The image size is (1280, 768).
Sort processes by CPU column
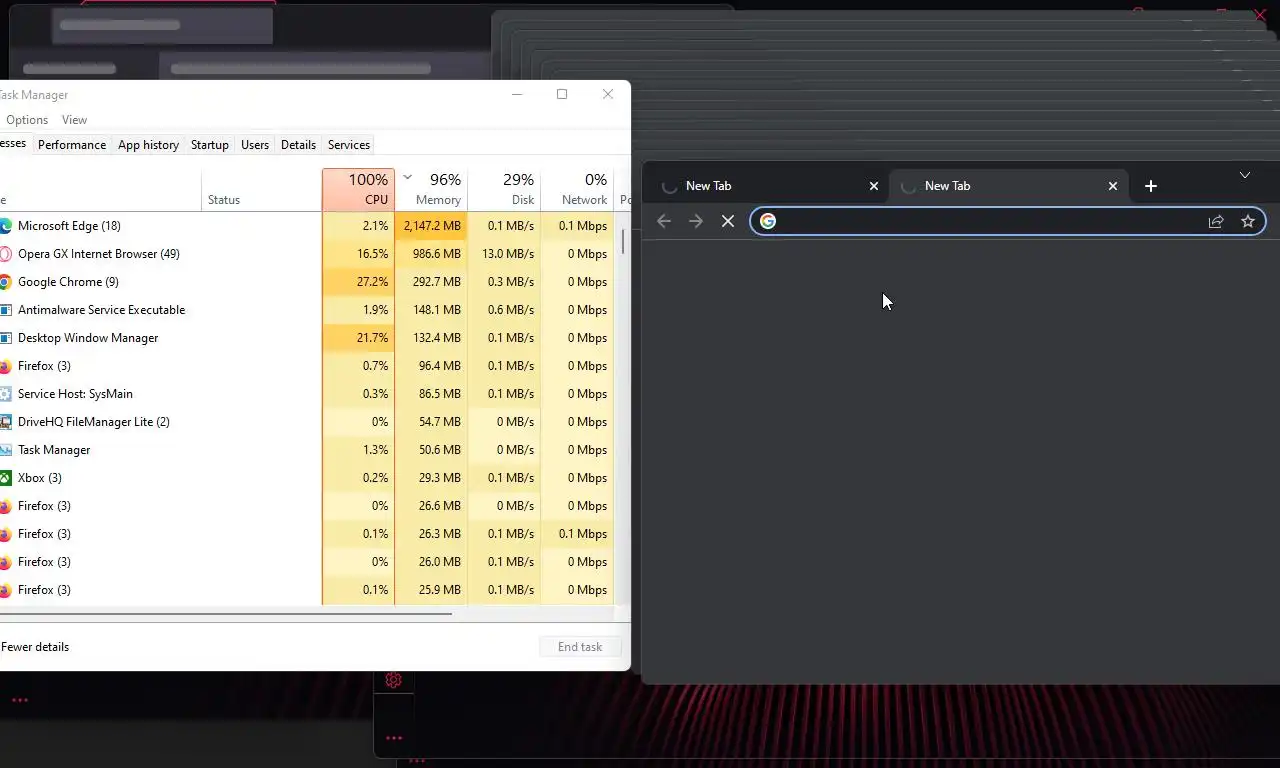pos(359,189)
